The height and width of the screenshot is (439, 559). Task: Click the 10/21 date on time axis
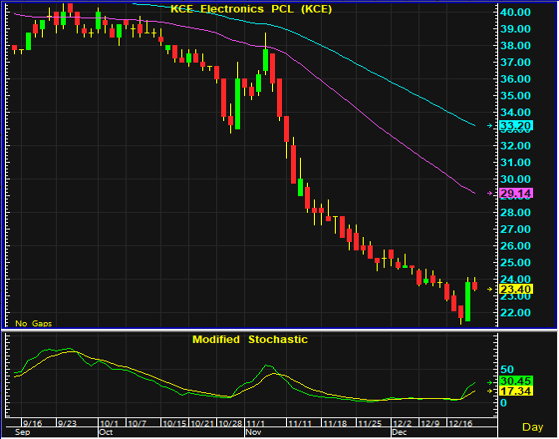click(202, 424)
